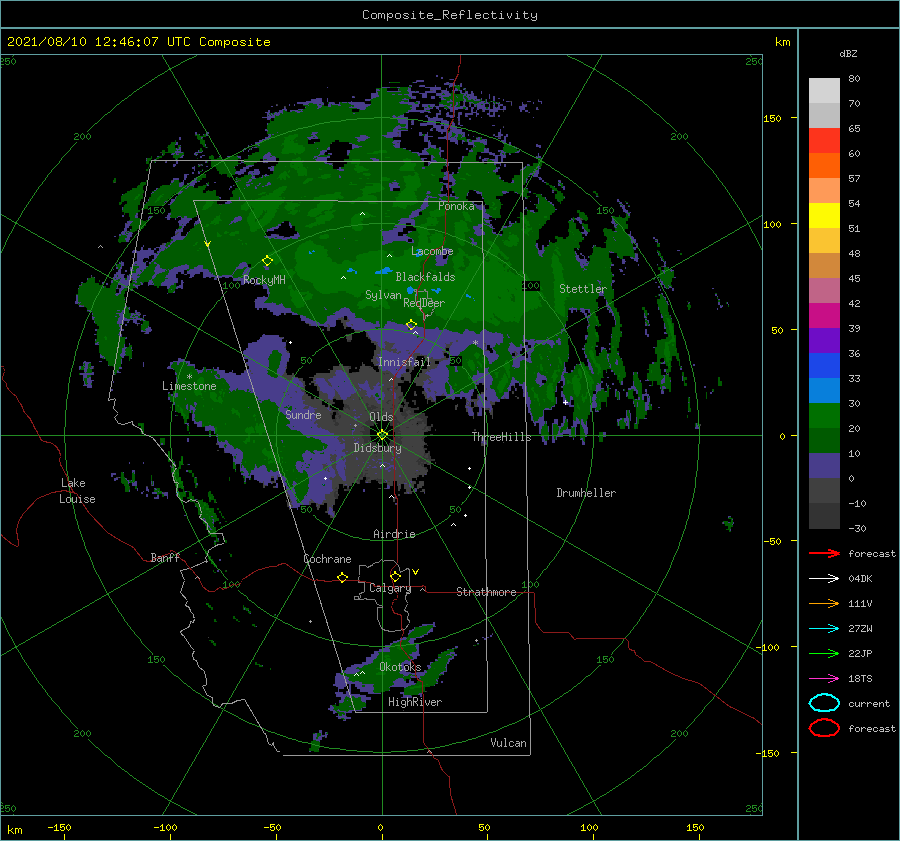Click the red forecast arrow legend icon
Viewport: 900px width, 841px height.
click(x=824, y=553)
